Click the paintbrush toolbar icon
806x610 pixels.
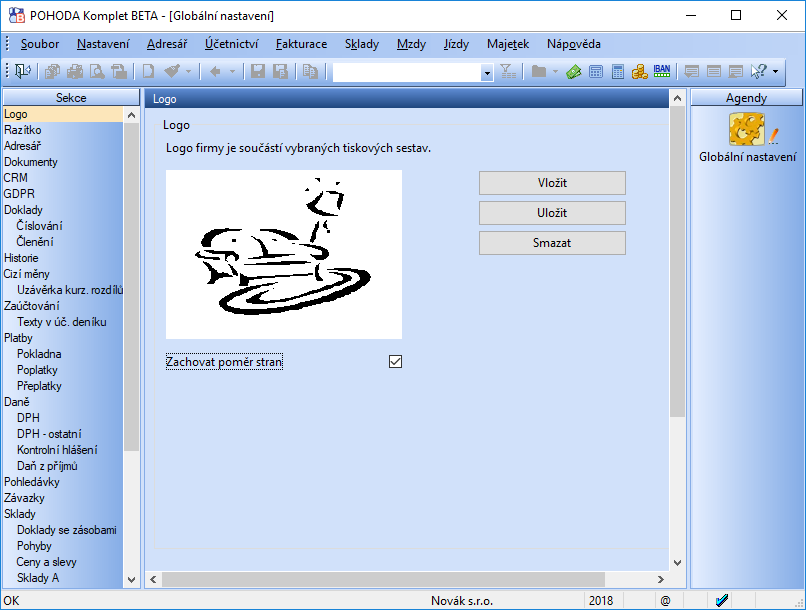(x=172, y=71)
